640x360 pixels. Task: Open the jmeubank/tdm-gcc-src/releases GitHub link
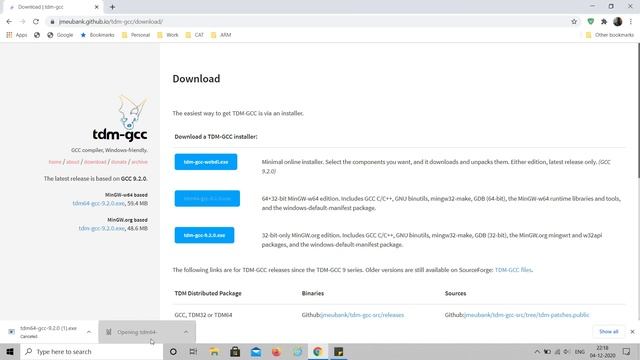tap(362, 315)
